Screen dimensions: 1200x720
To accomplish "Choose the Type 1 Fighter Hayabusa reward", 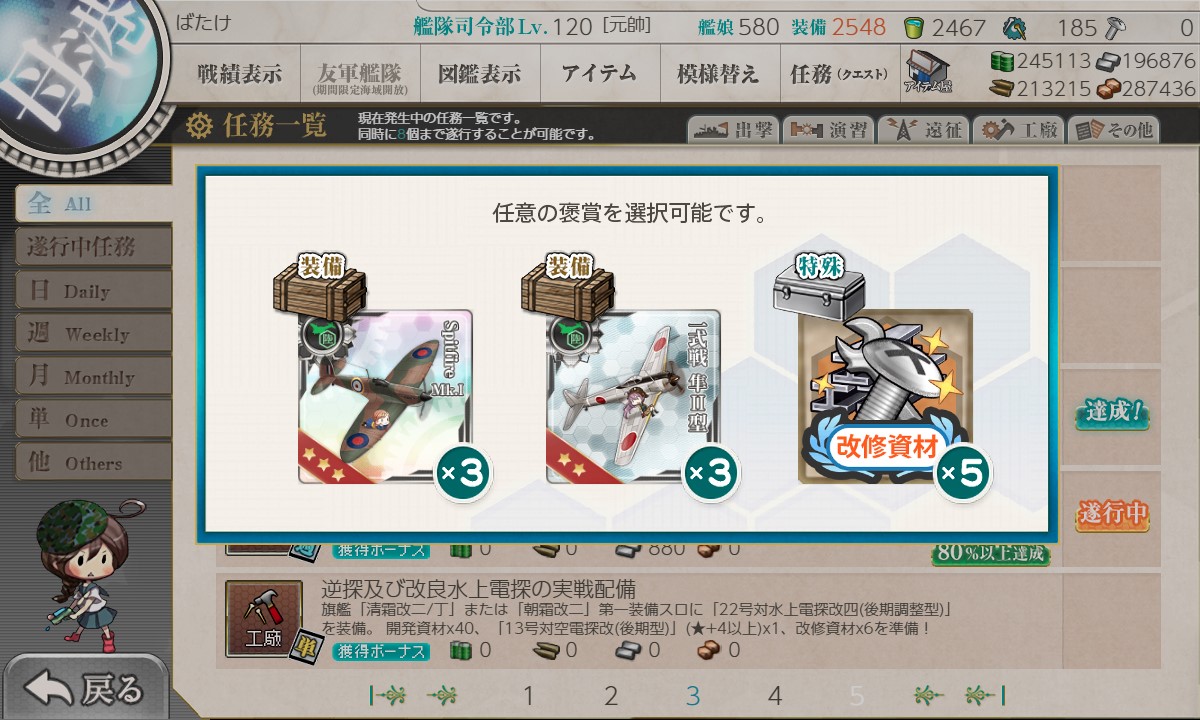I will (633, 396).
